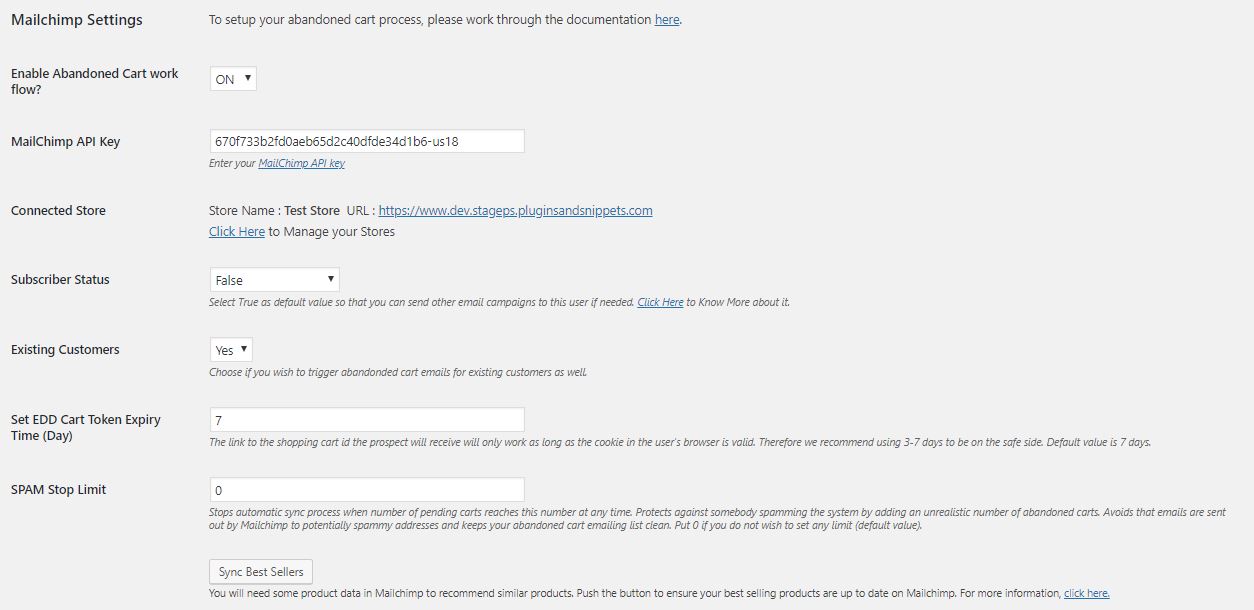Click the Test Store name text
1254x610 pixels.
[x=312, y=211]
